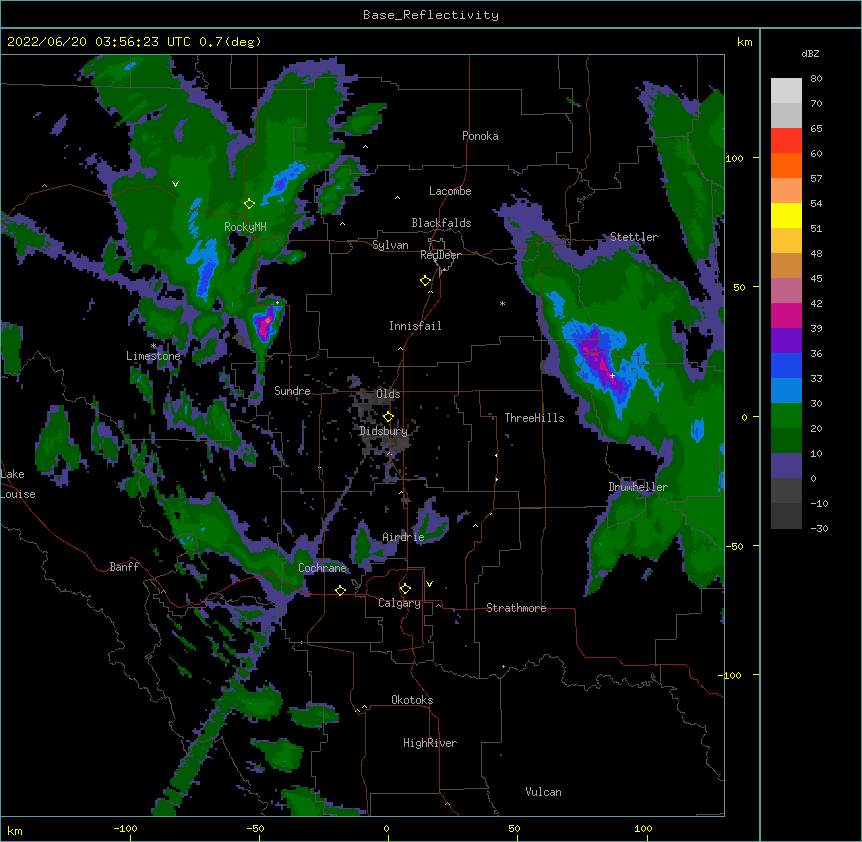Click the Blackfalds city label
Image resolution: width=862 pixels, height=842 pixels.
[441, 223]
